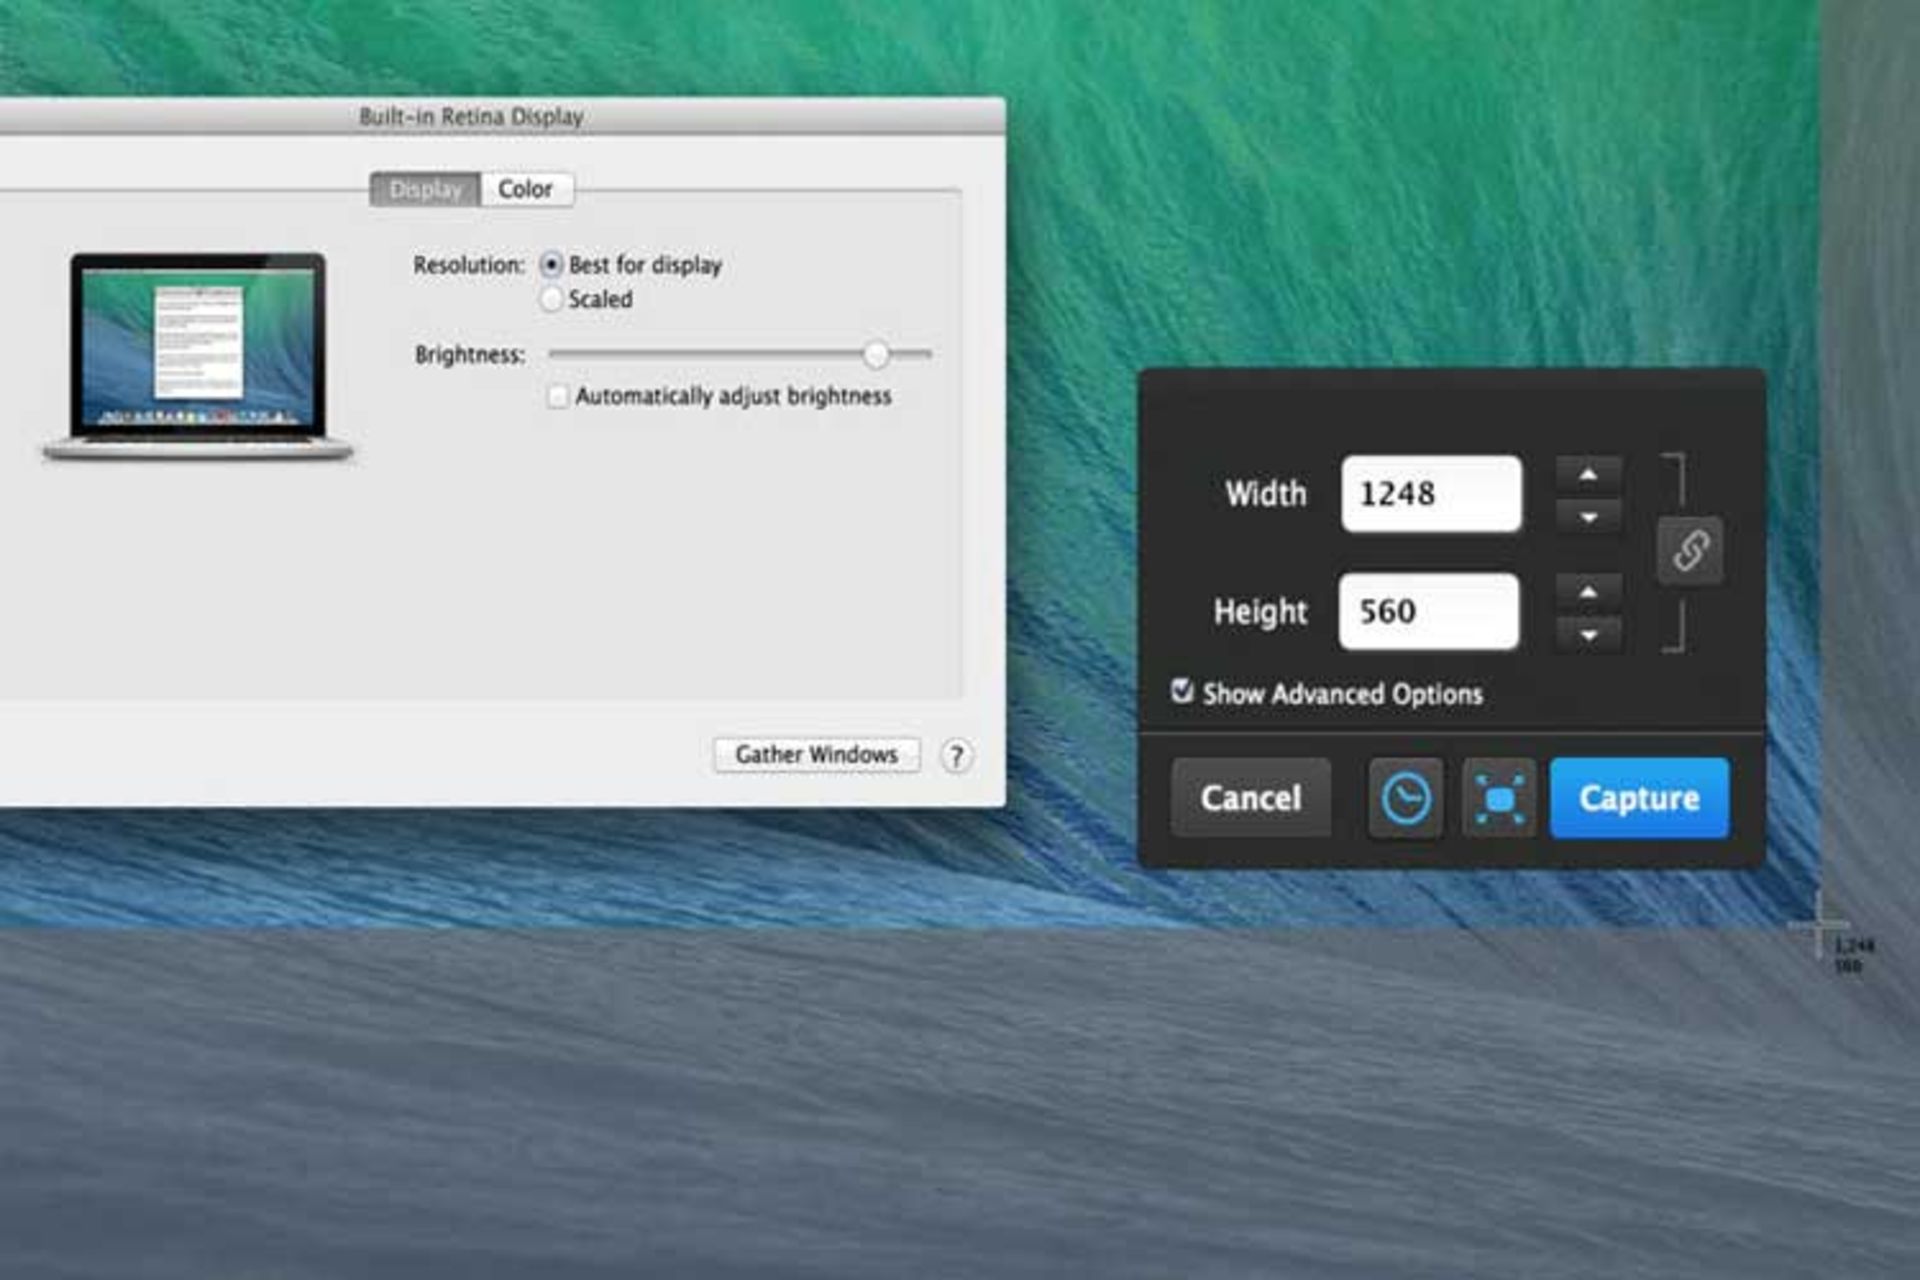Select Best for display resolution
Image resolution: width=1920 pixels, height=1280 pixels.
[x=551, y=265]
